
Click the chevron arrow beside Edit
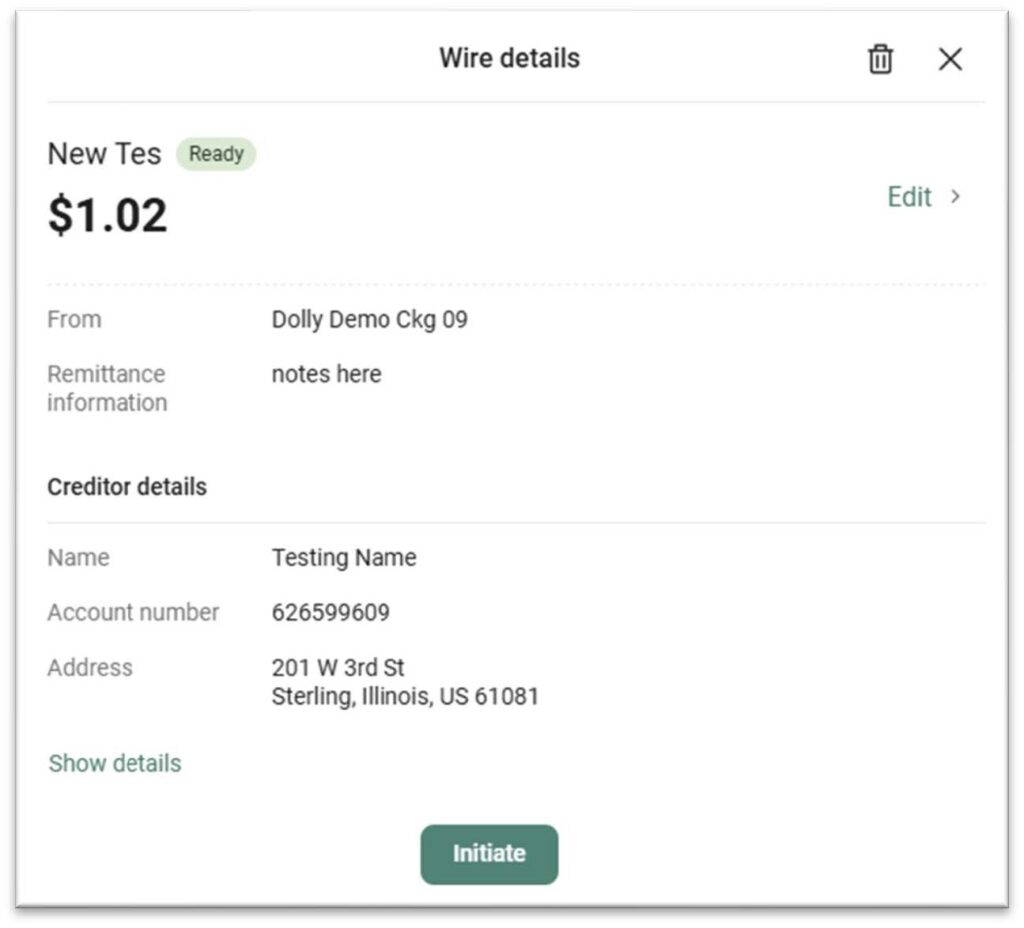[956, 197]
